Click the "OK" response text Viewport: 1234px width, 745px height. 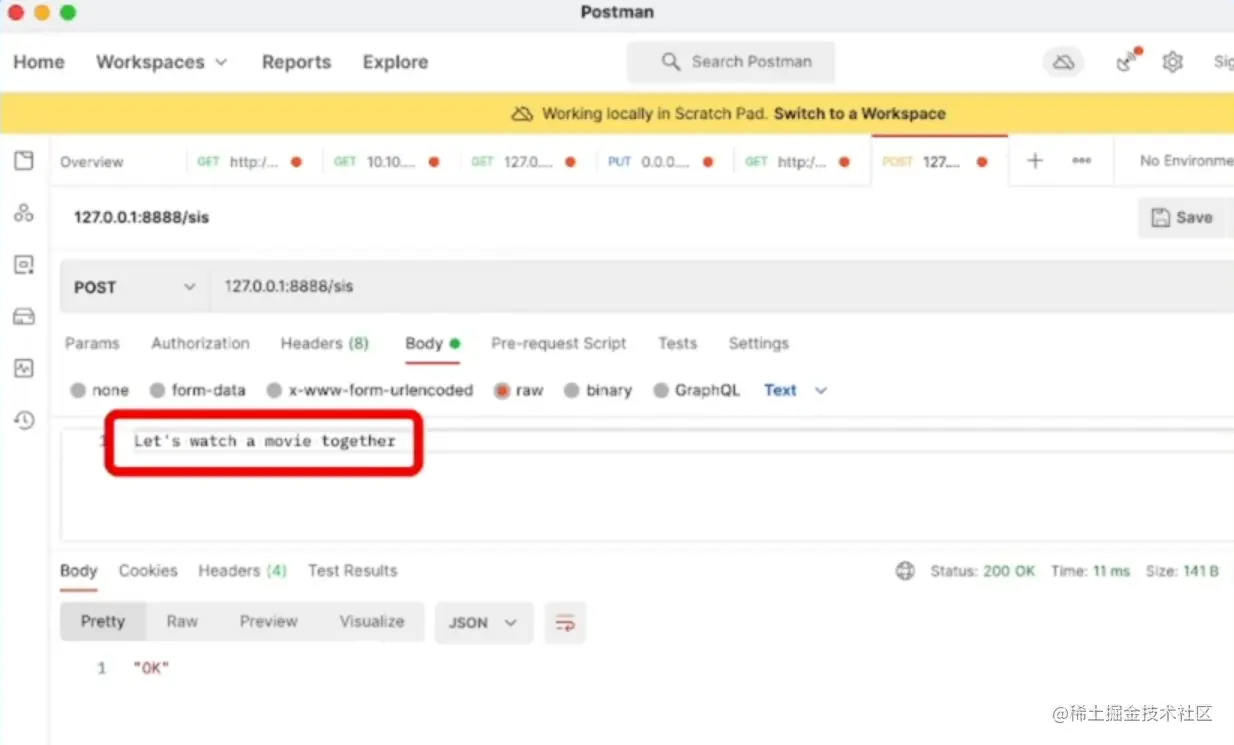(151, 668)
